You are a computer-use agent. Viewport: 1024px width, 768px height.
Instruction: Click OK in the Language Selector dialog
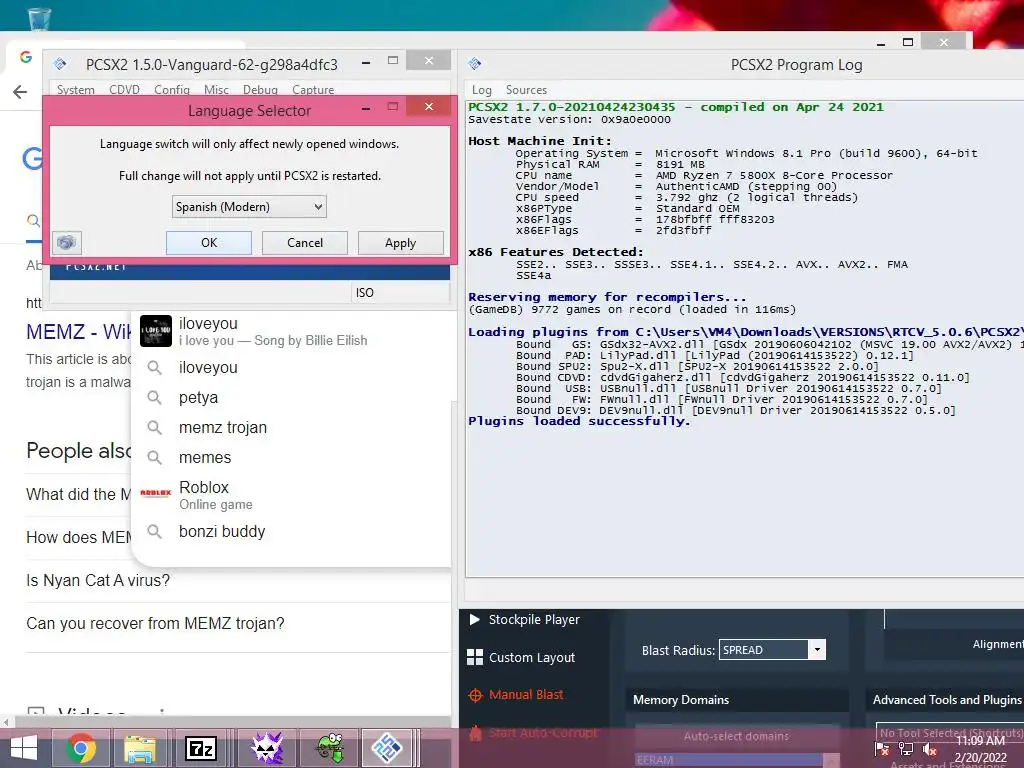pyautogui.click(x=208, y=243)
